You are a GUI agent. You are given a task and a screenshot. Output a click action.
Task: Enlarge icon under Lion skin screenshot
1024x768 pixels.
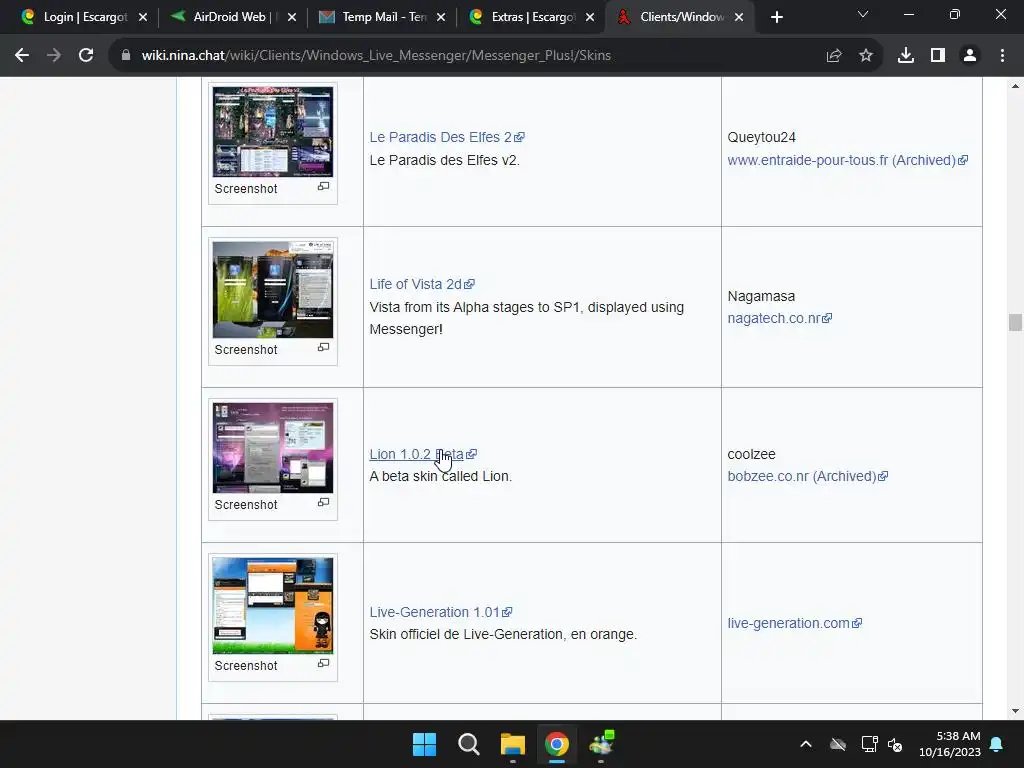(x=323, y=502)
